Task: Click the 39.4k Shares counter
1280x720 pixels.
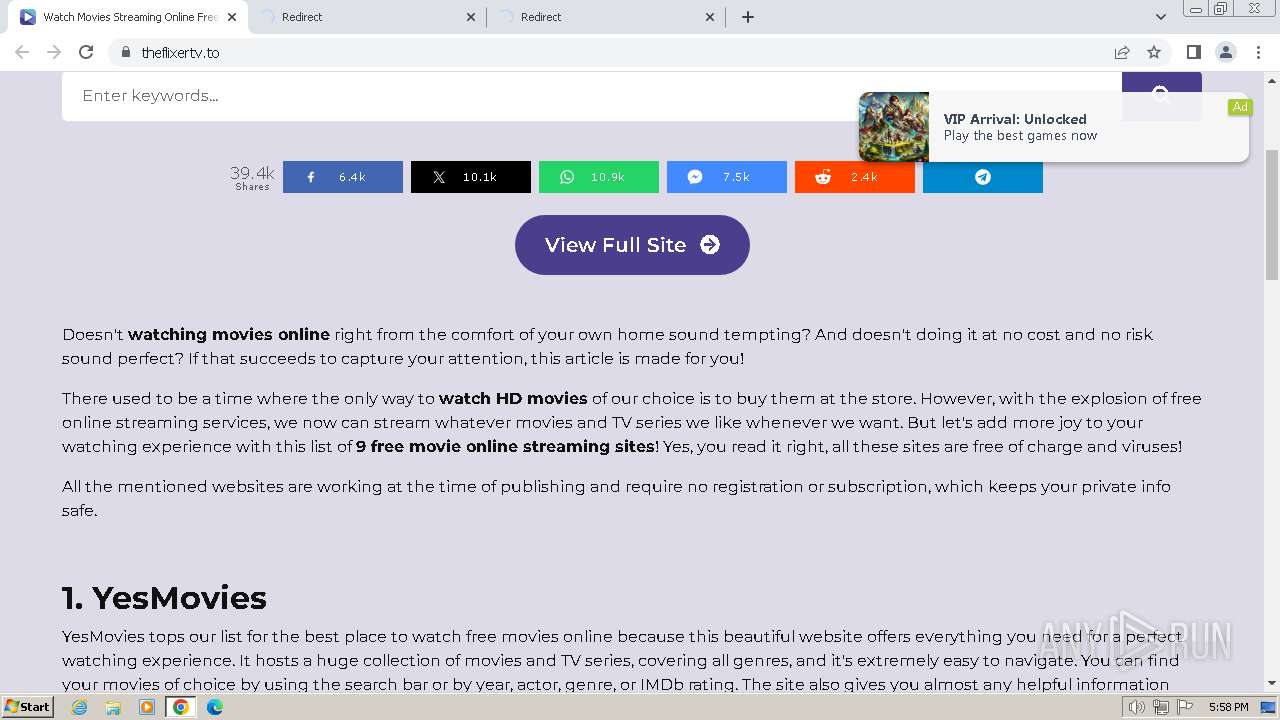Action: tap(252, 177)
